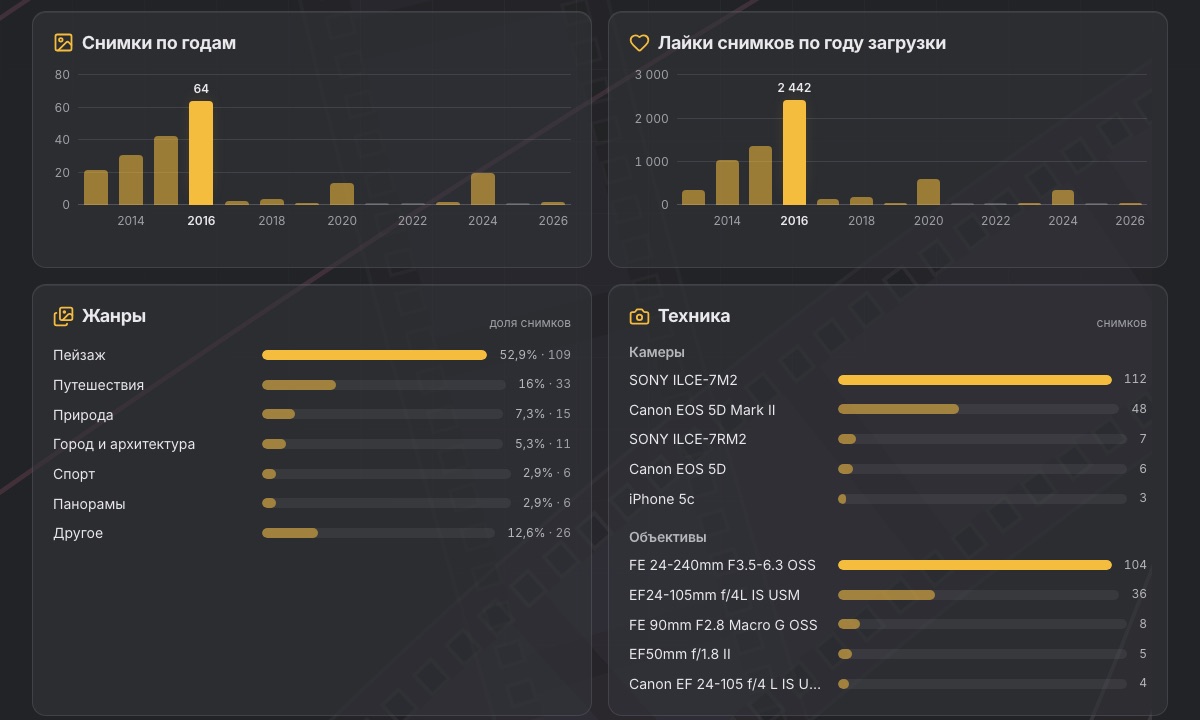This screenshot has width=1200, height=720.
Task: Select the "Путешествия" genre label
Action: 98,385
